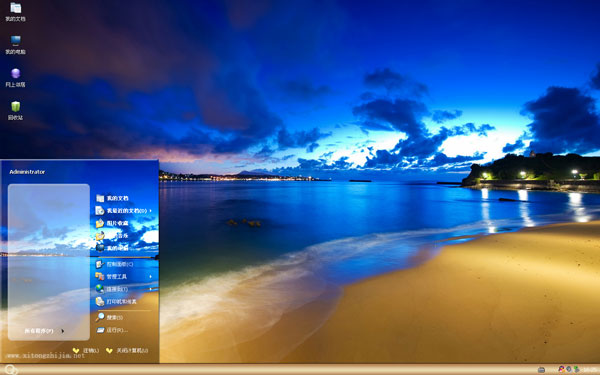Click the gray tray icon between the pink and green icons
The width and height of the screenshot is (600, 375).
pos(569,369)
